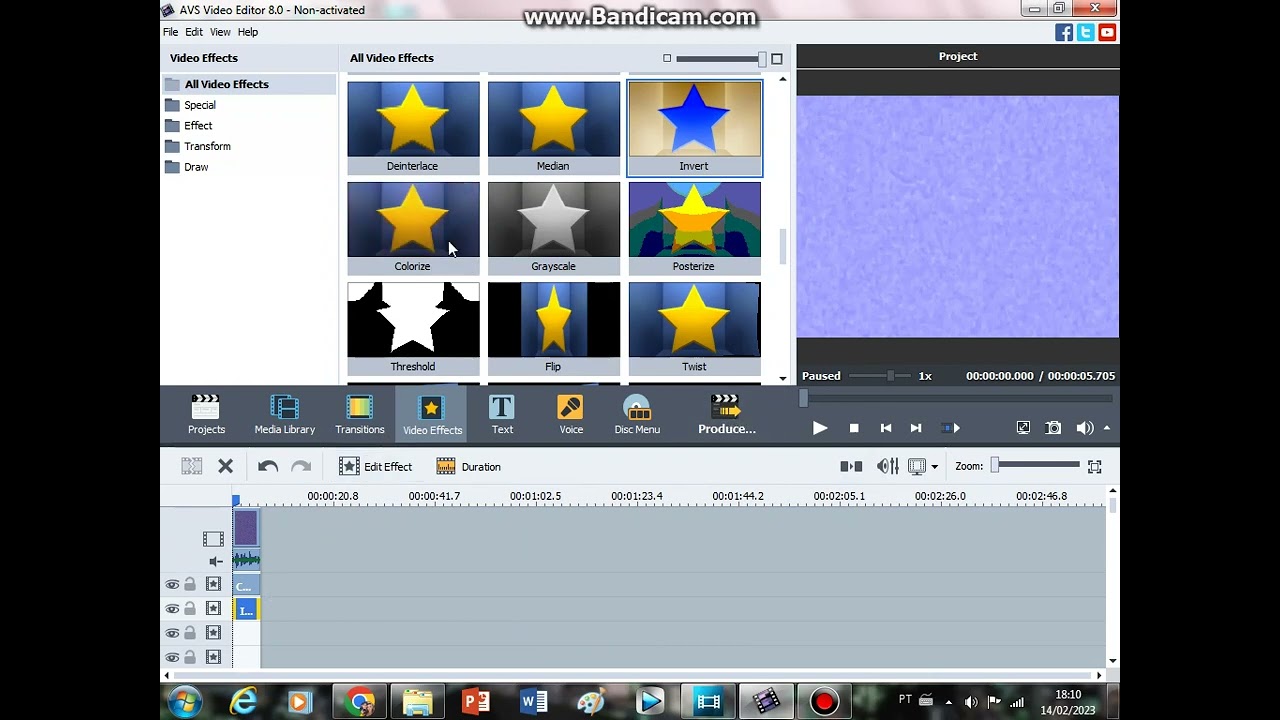Stop the preview playback
Screen dimensions: 1280x720
click(854, 428)
